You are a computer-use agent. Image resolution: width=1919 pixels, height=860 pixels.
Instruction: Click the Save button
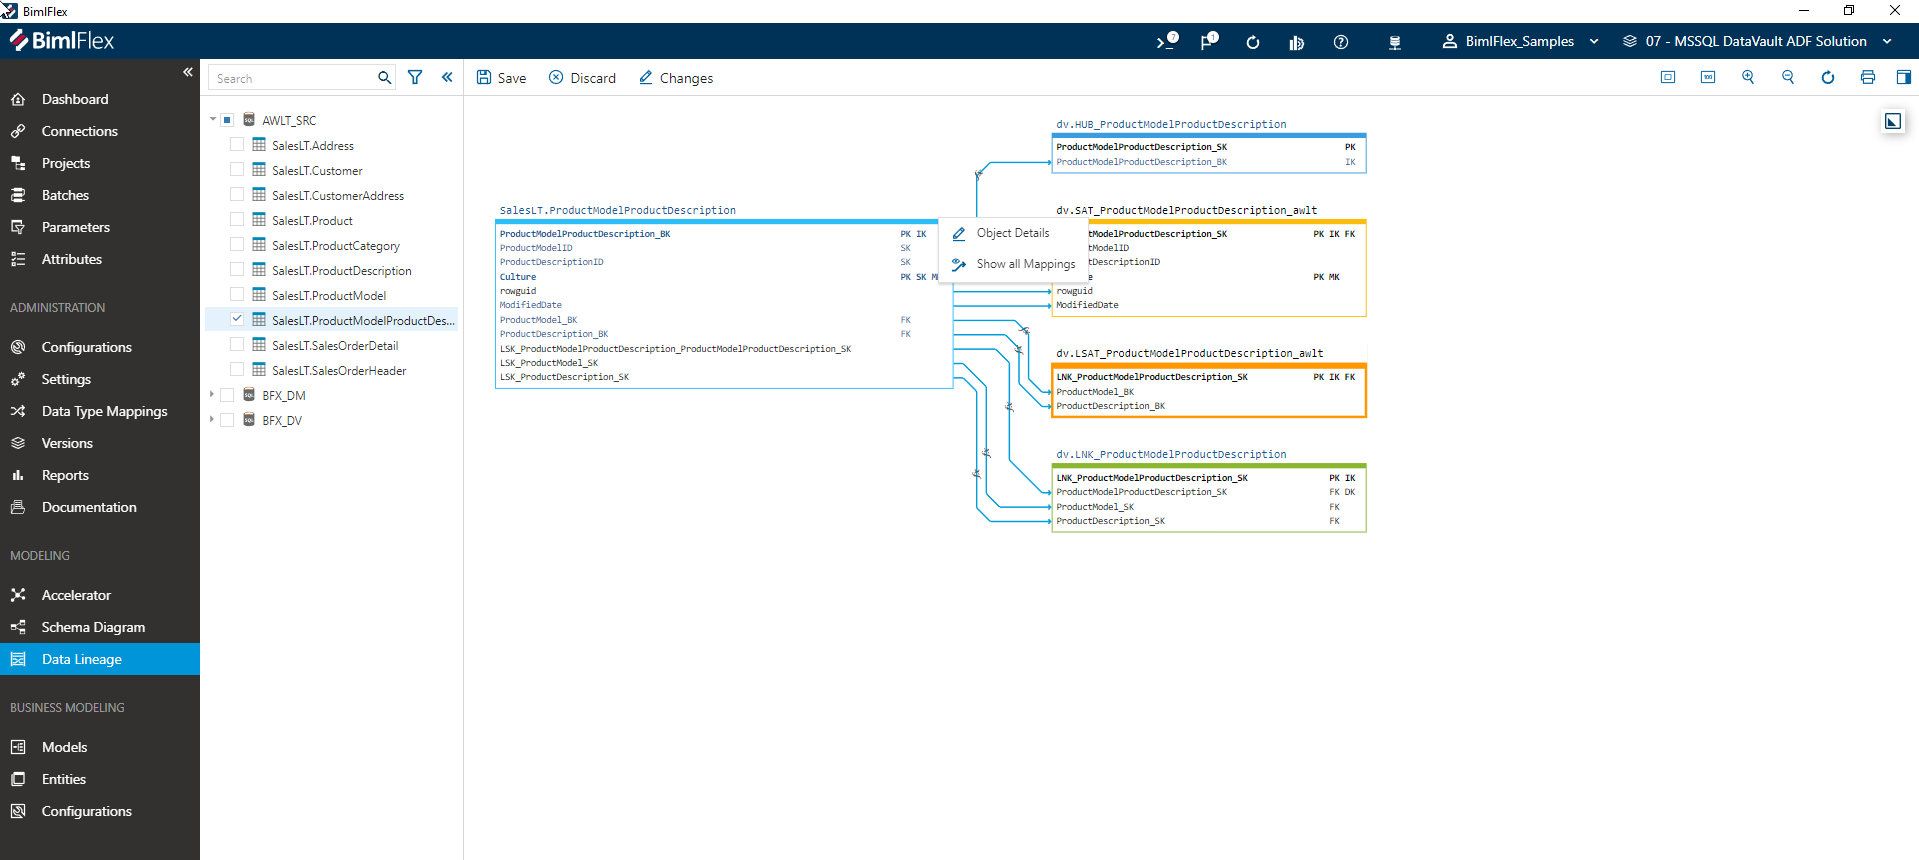(501, 78)
